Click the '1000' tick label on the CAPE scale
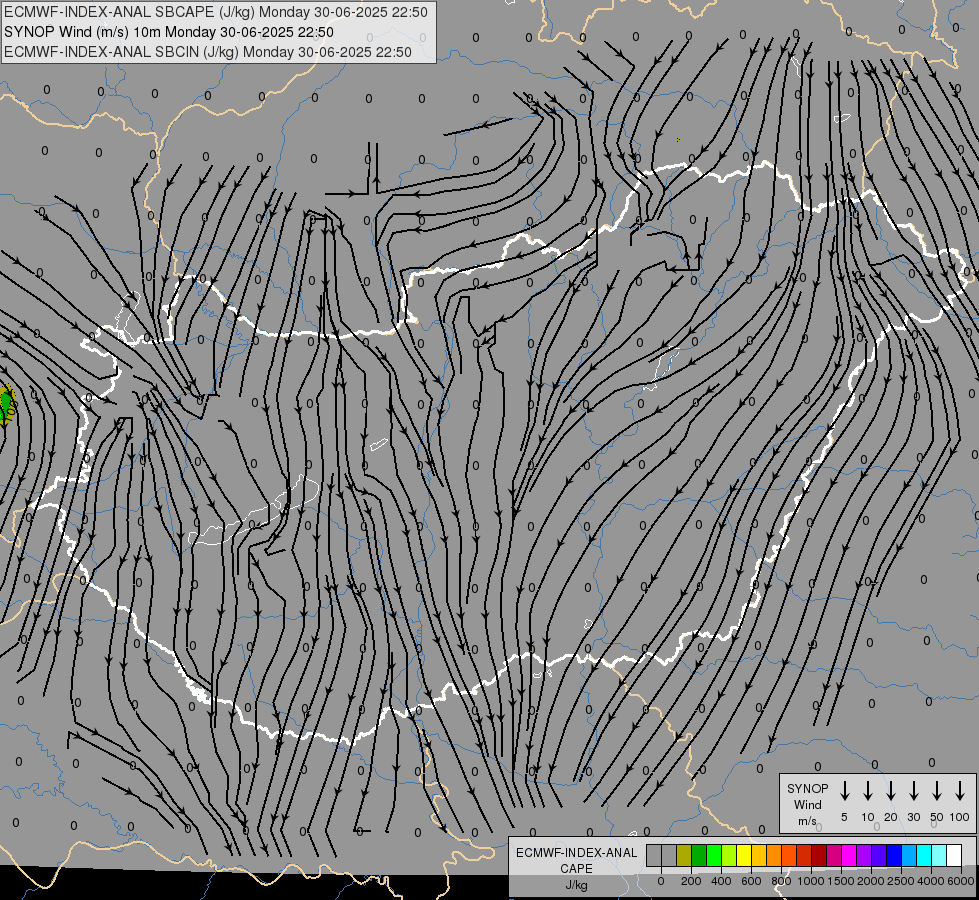The width and height of the screenshot is (979, 900). (x=810, y=881)
